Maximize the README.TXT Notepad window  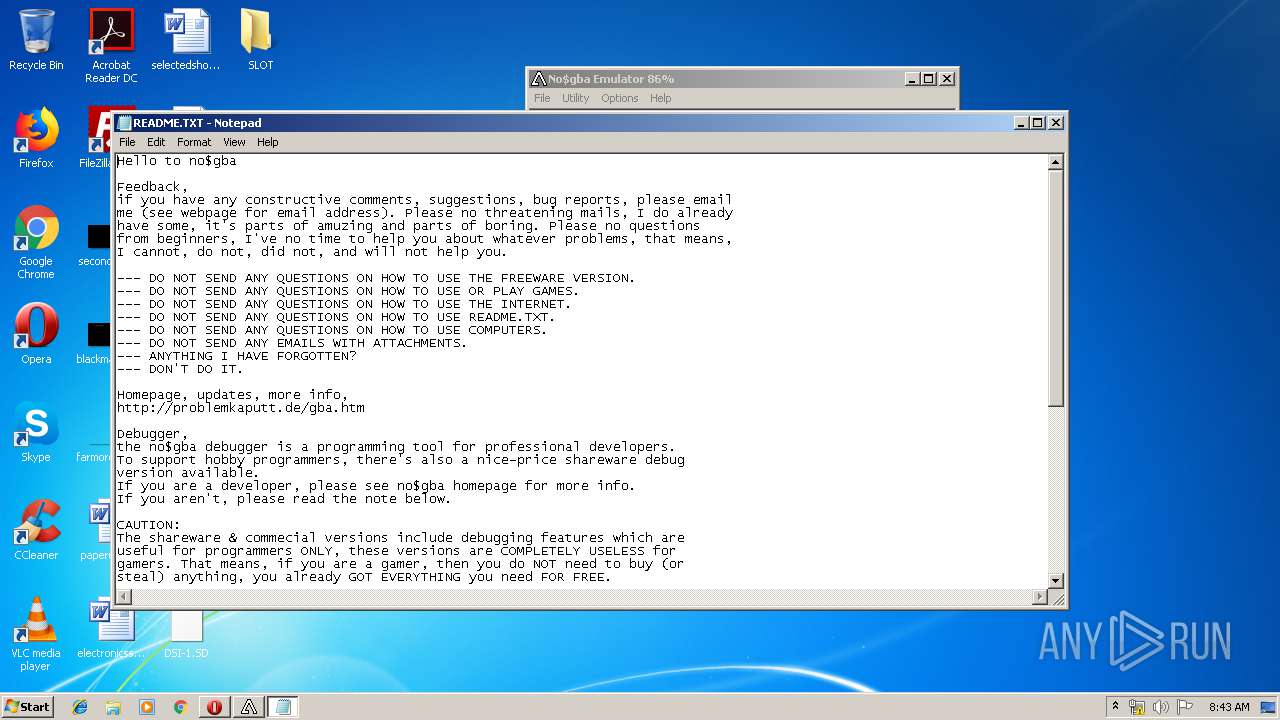tap(1038, 123)
